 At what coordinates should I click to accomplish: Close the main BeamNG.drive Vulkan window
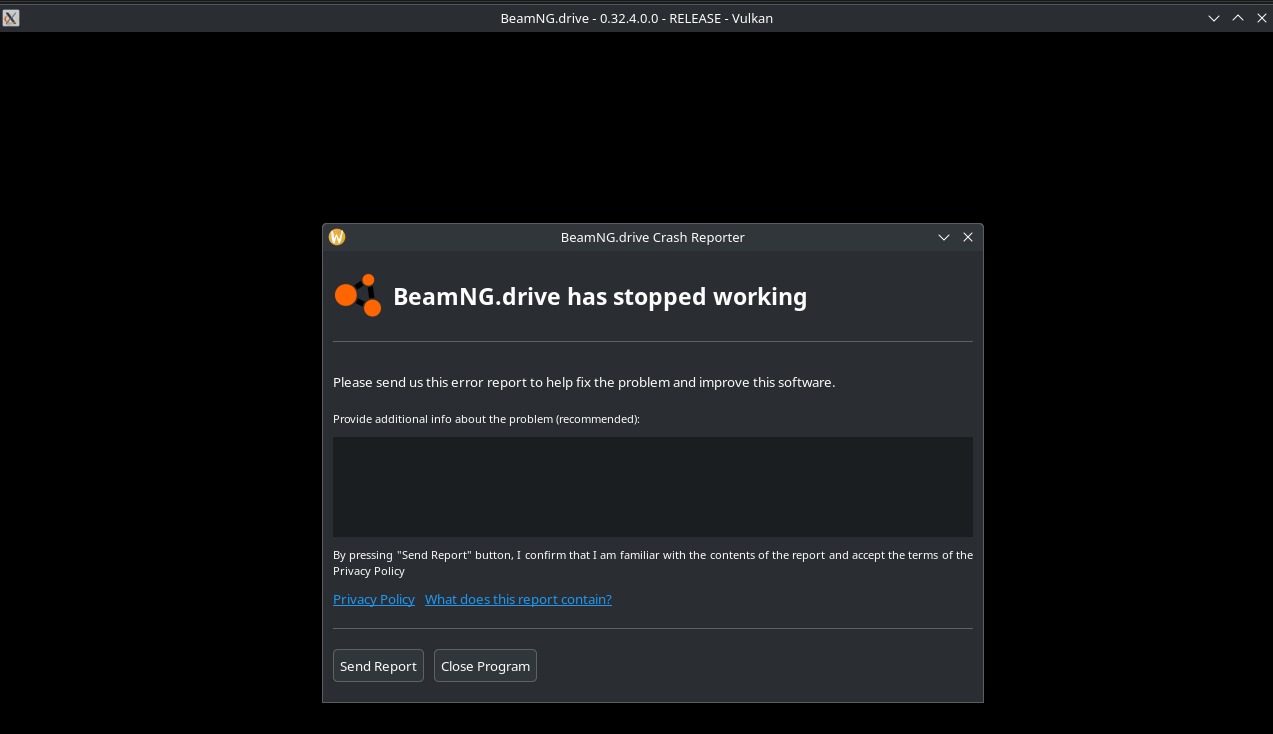(1261, 18)
